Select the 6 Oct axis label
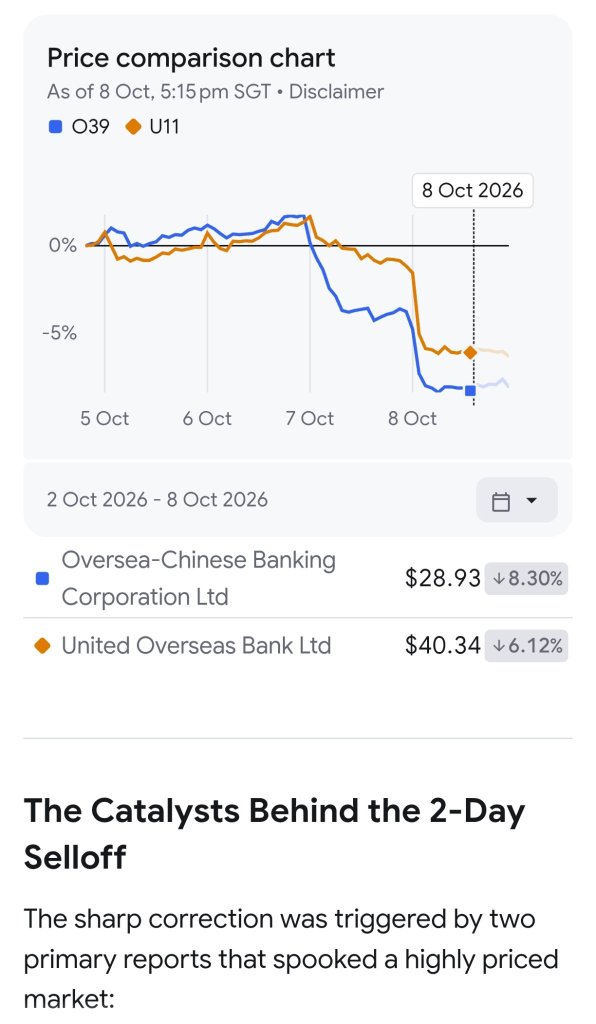 [207, 419]
